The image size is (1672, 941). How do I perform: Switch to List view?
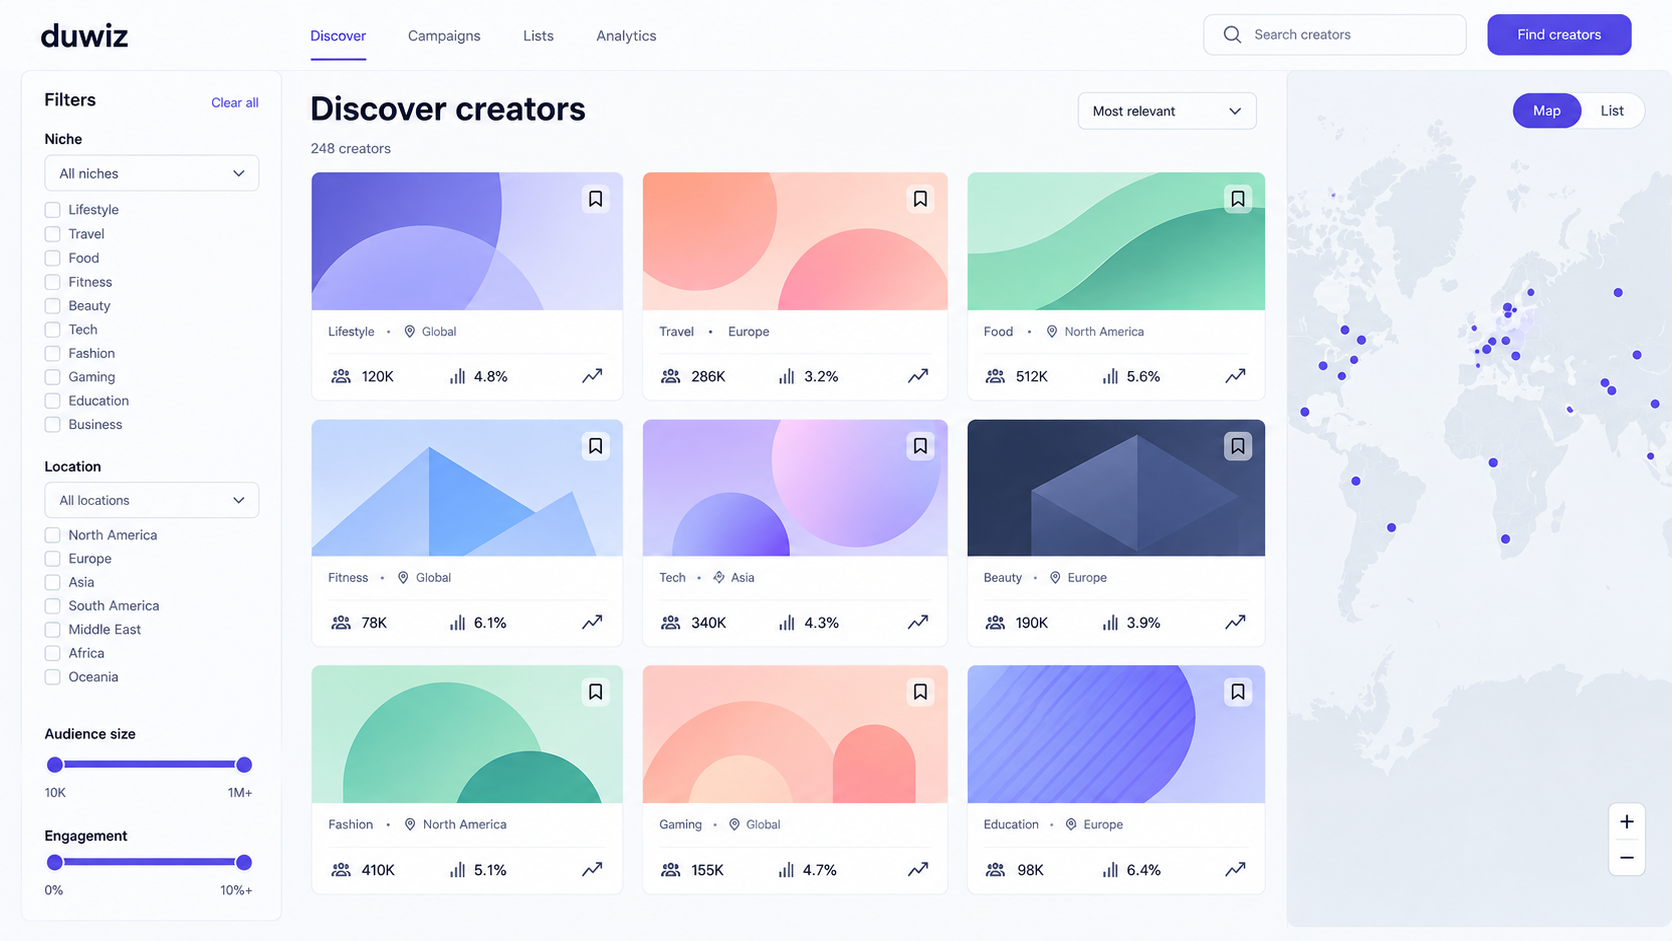coord(1612,111)
